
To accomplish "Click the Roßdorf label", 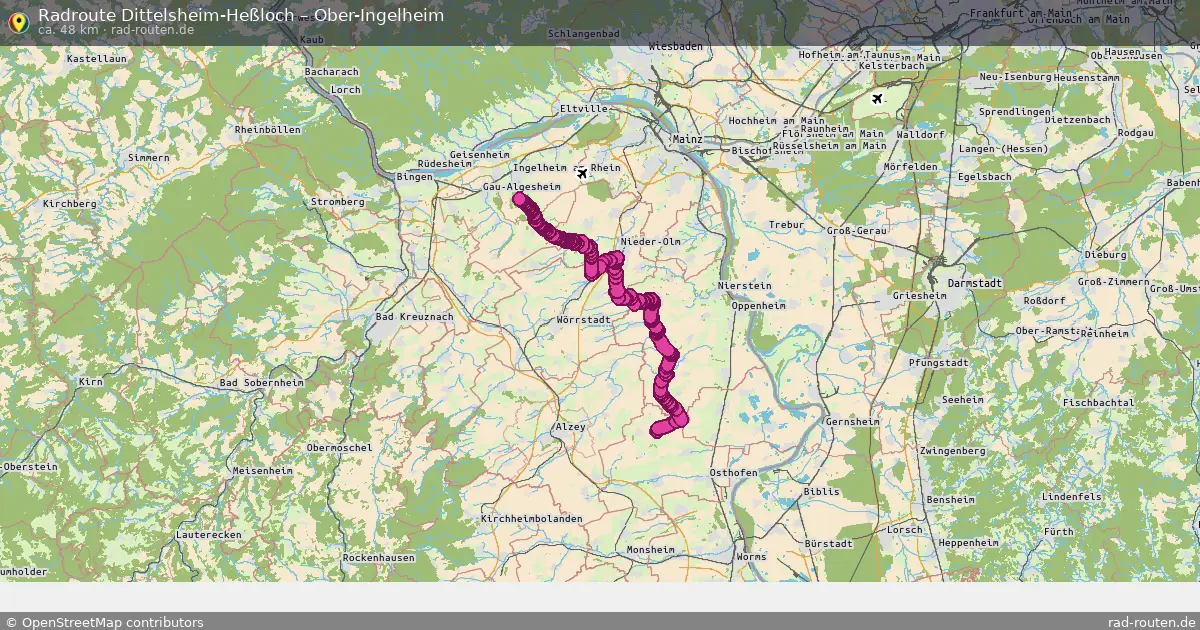I will click(x=1047, y=301).
